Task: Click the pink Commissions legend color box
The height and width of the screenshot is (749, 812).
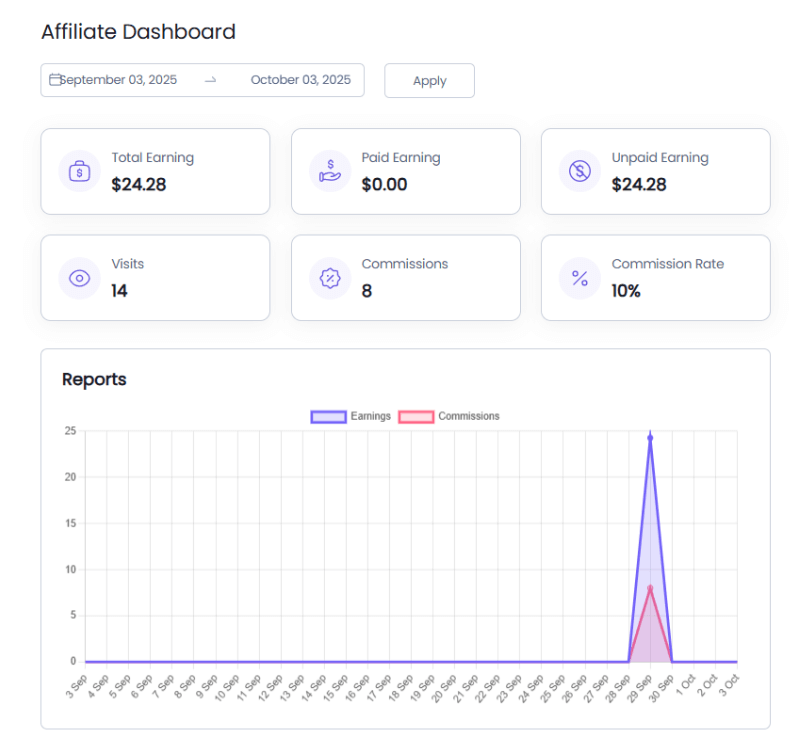Action: coord(416,416)
